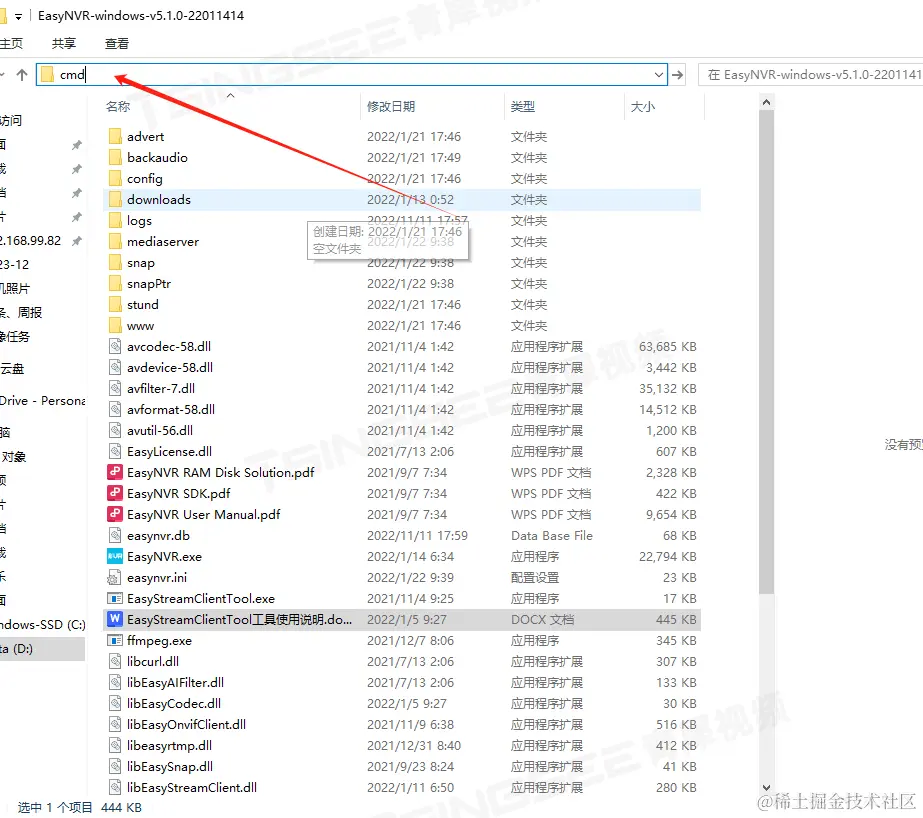Click the vertical scrollbar thumb
Screen dimensions: 923x818
[x=766, y=352]
